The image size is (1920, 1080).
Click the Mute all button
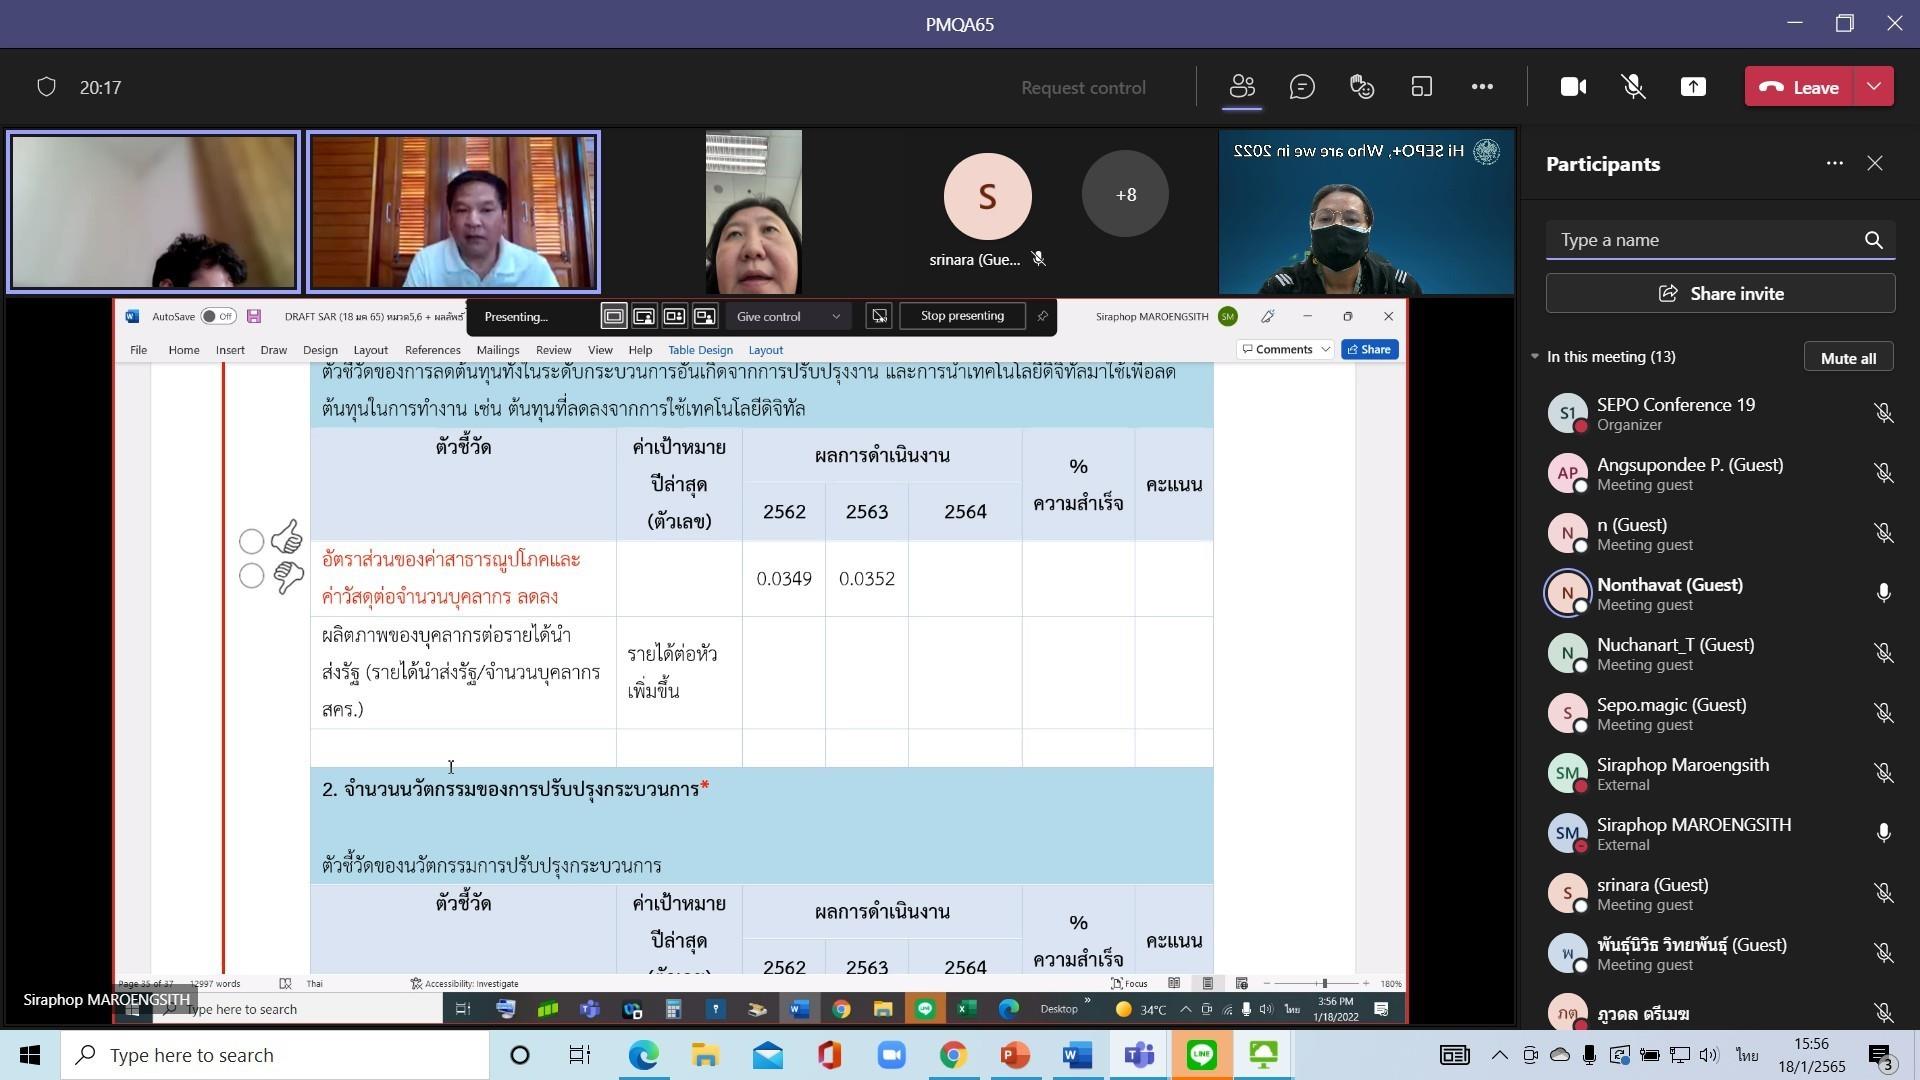1847,358
